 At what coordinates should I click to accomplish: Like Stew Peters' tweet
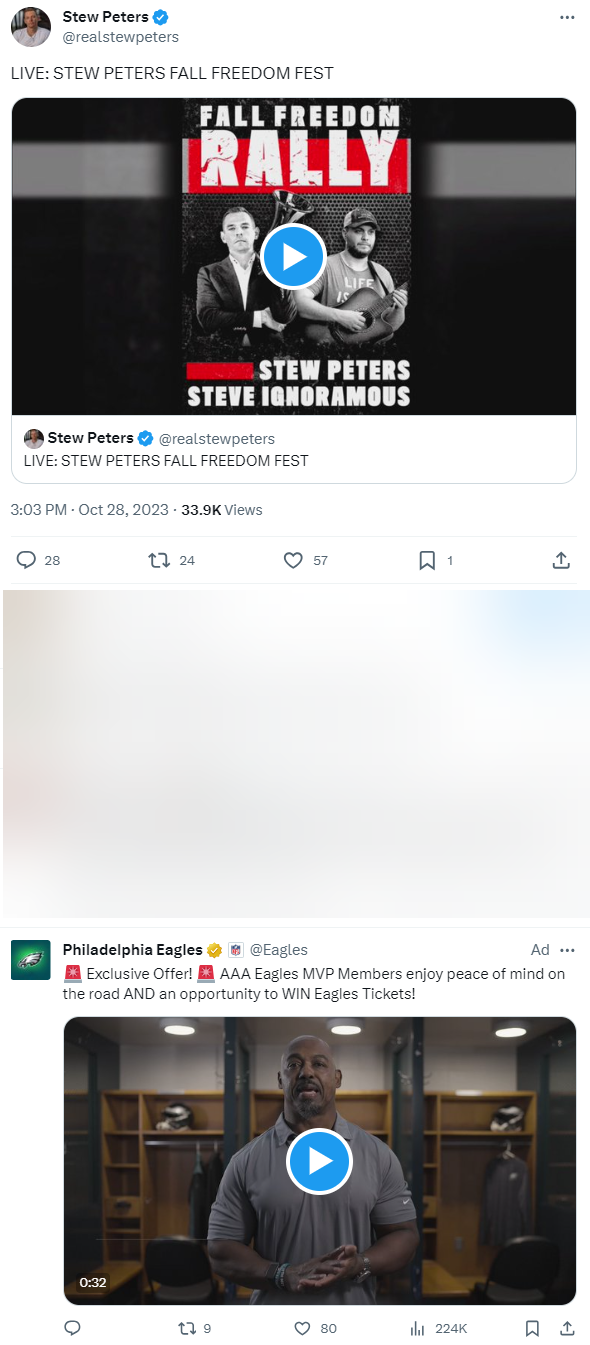pos(293,560)
